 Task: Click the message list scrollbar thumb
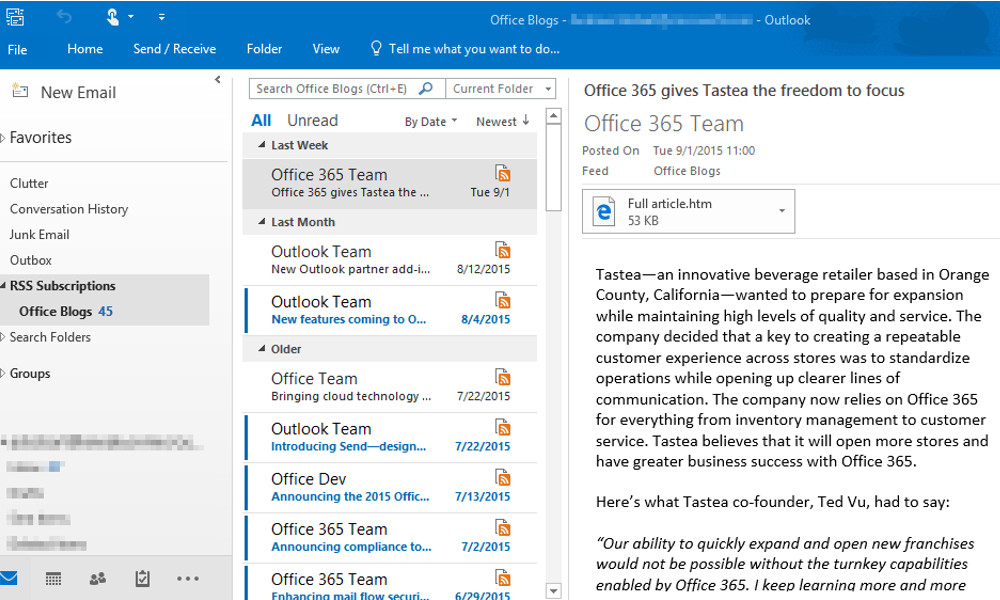tap(554, 167)
